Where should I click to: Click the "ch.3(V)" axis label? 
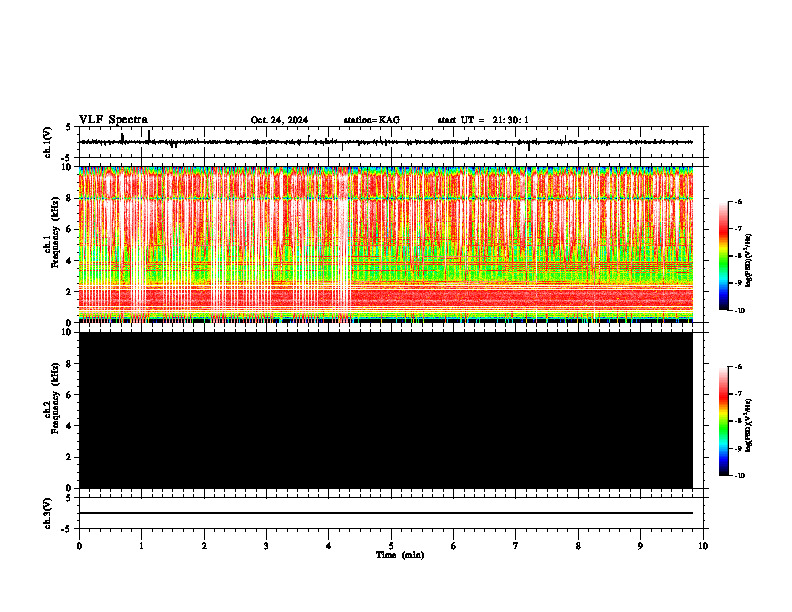47,513
